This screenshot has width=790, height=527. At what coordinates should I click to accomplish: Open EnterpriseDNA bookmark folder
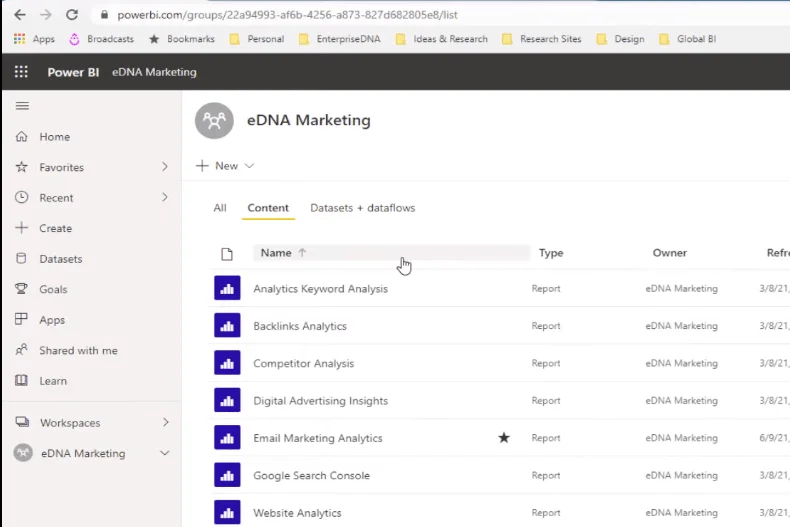tap(340, 39)
